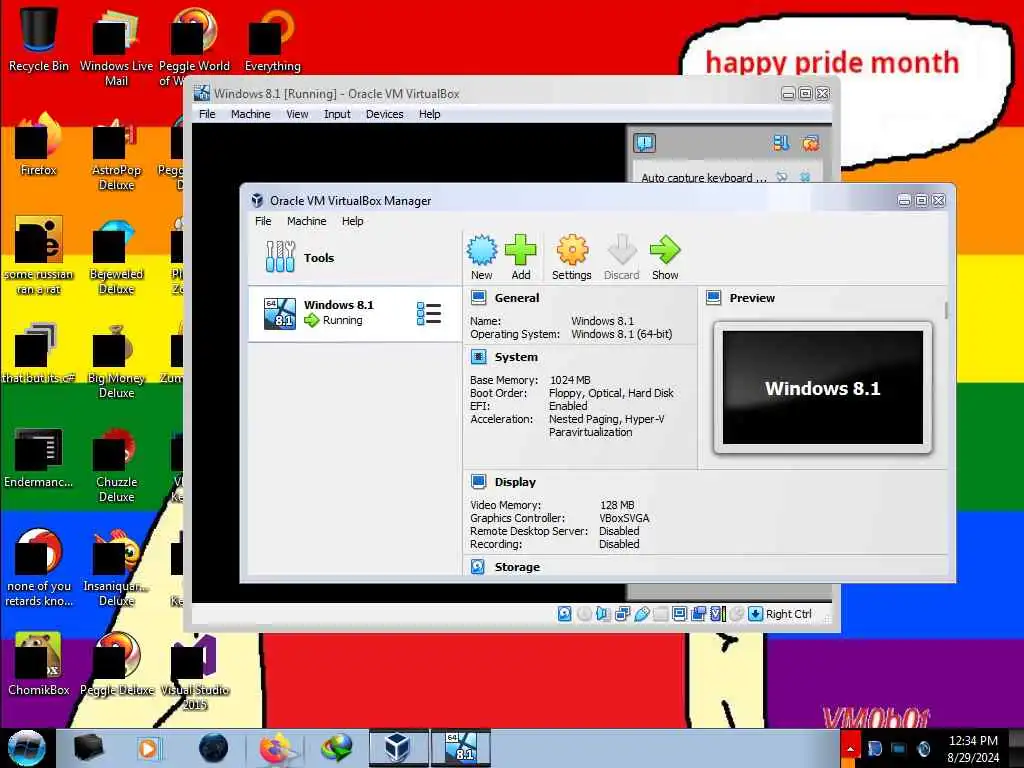Viewport: 1024px width, 768px height.
Task: Click the notification center speech bubble icon
Action: point(644,143)
